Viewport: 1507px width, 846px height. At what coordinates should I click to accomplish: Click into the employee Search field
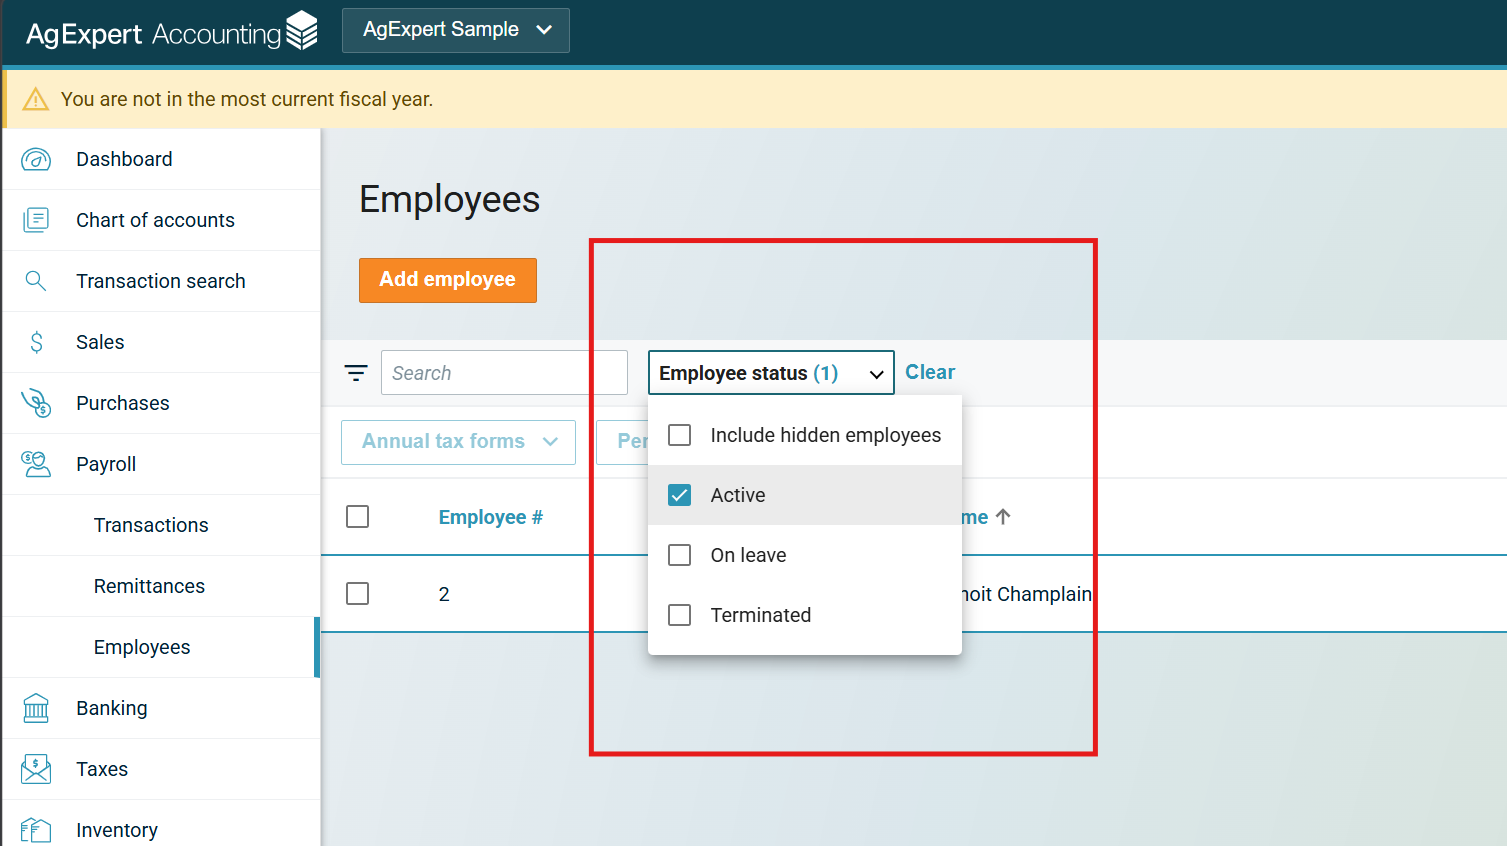(504, 373)
